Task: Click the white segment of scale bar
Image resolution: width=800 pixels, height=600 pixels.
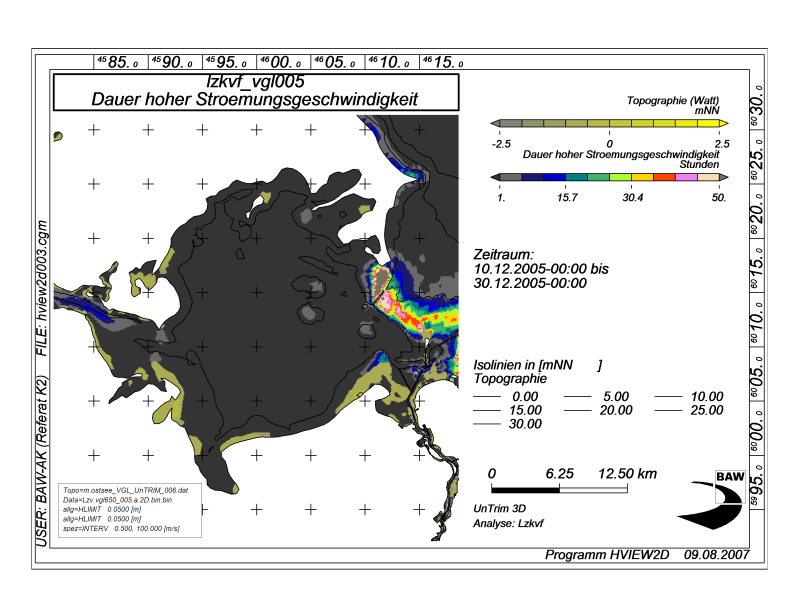Action: (x=593, y=490)
